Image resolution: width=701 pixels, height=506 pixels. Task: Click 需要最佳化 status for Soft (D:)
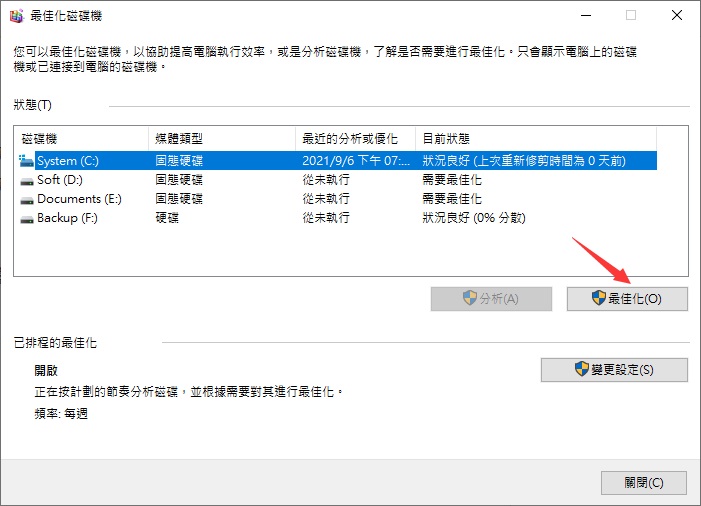point(452,180)
